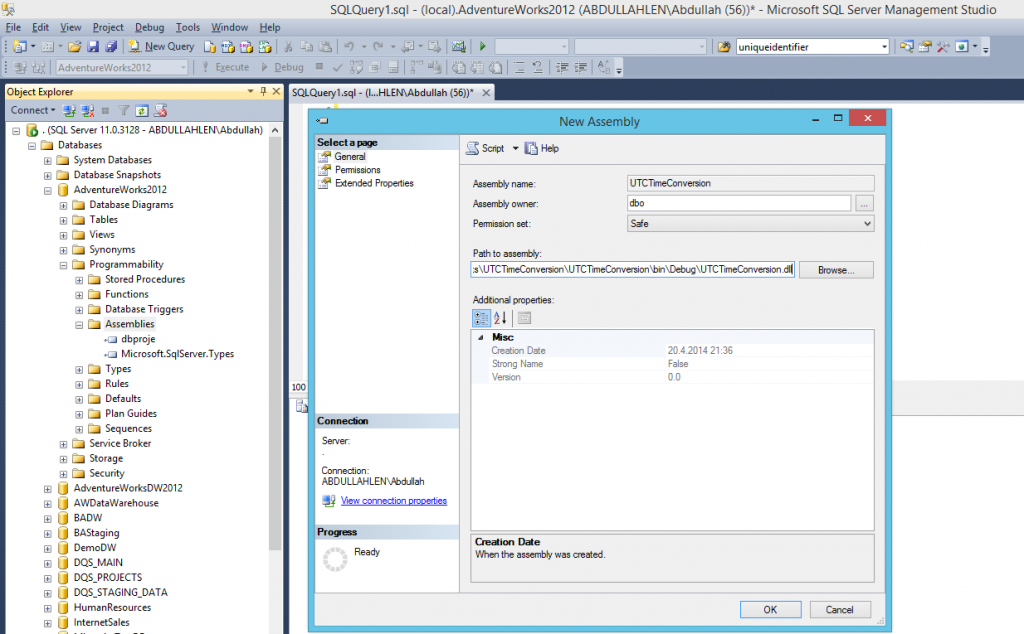Click the Browse button
Image resolution: width=1024 pixels, height=634 pixels.
tap(836, 270)
